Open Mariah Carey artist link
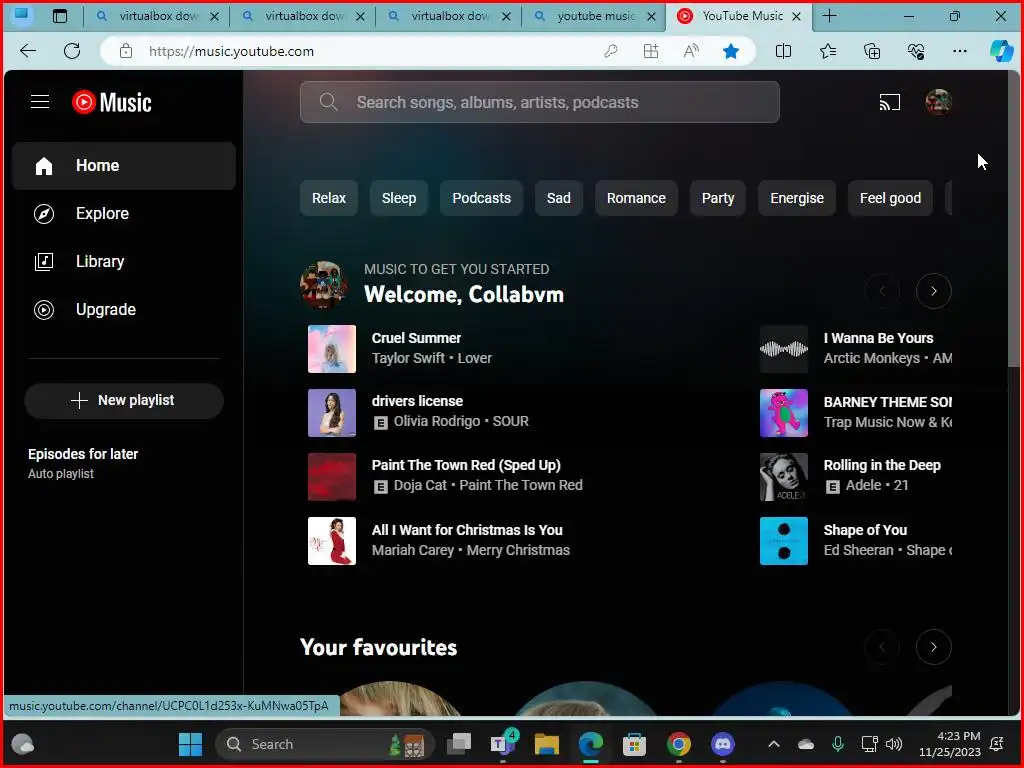Screen dimensions: 1024x768 (413, 550)
